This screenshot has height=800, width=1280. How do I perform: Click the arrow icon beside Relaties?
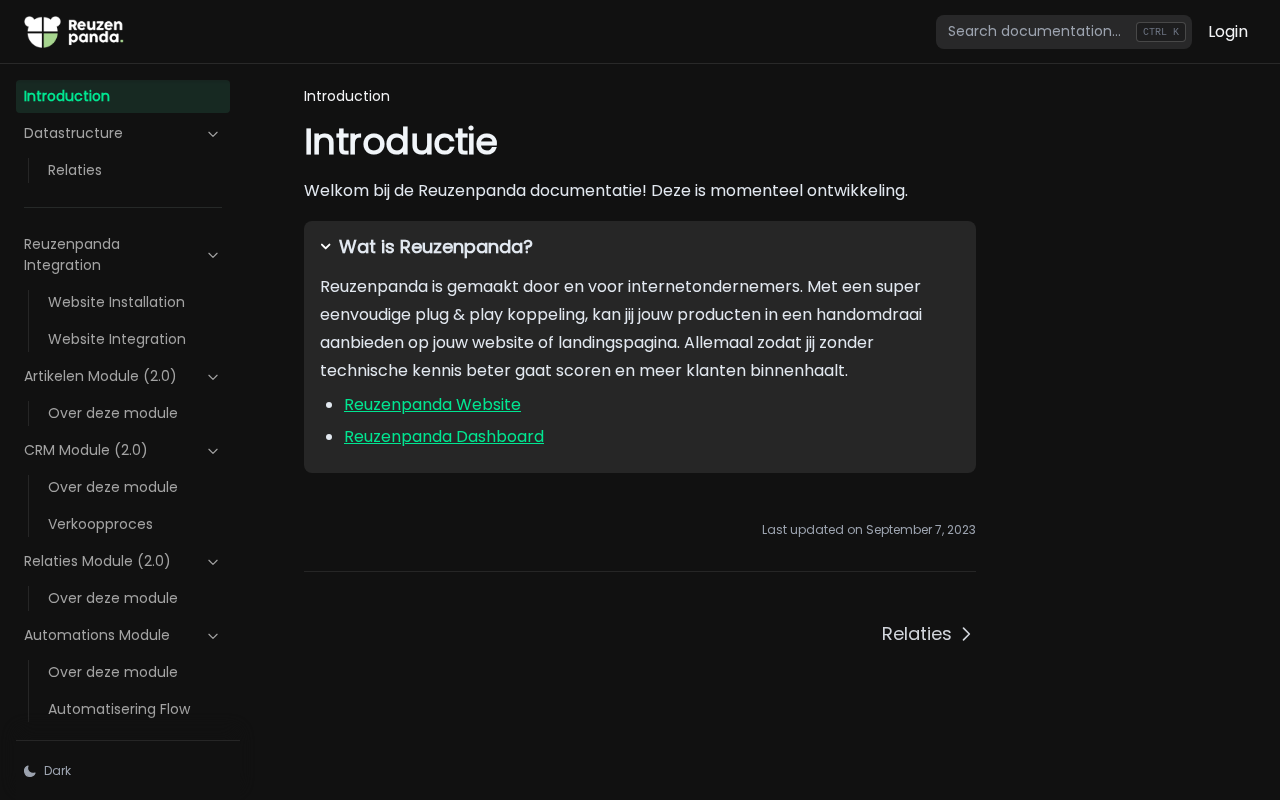coord(966,634)
